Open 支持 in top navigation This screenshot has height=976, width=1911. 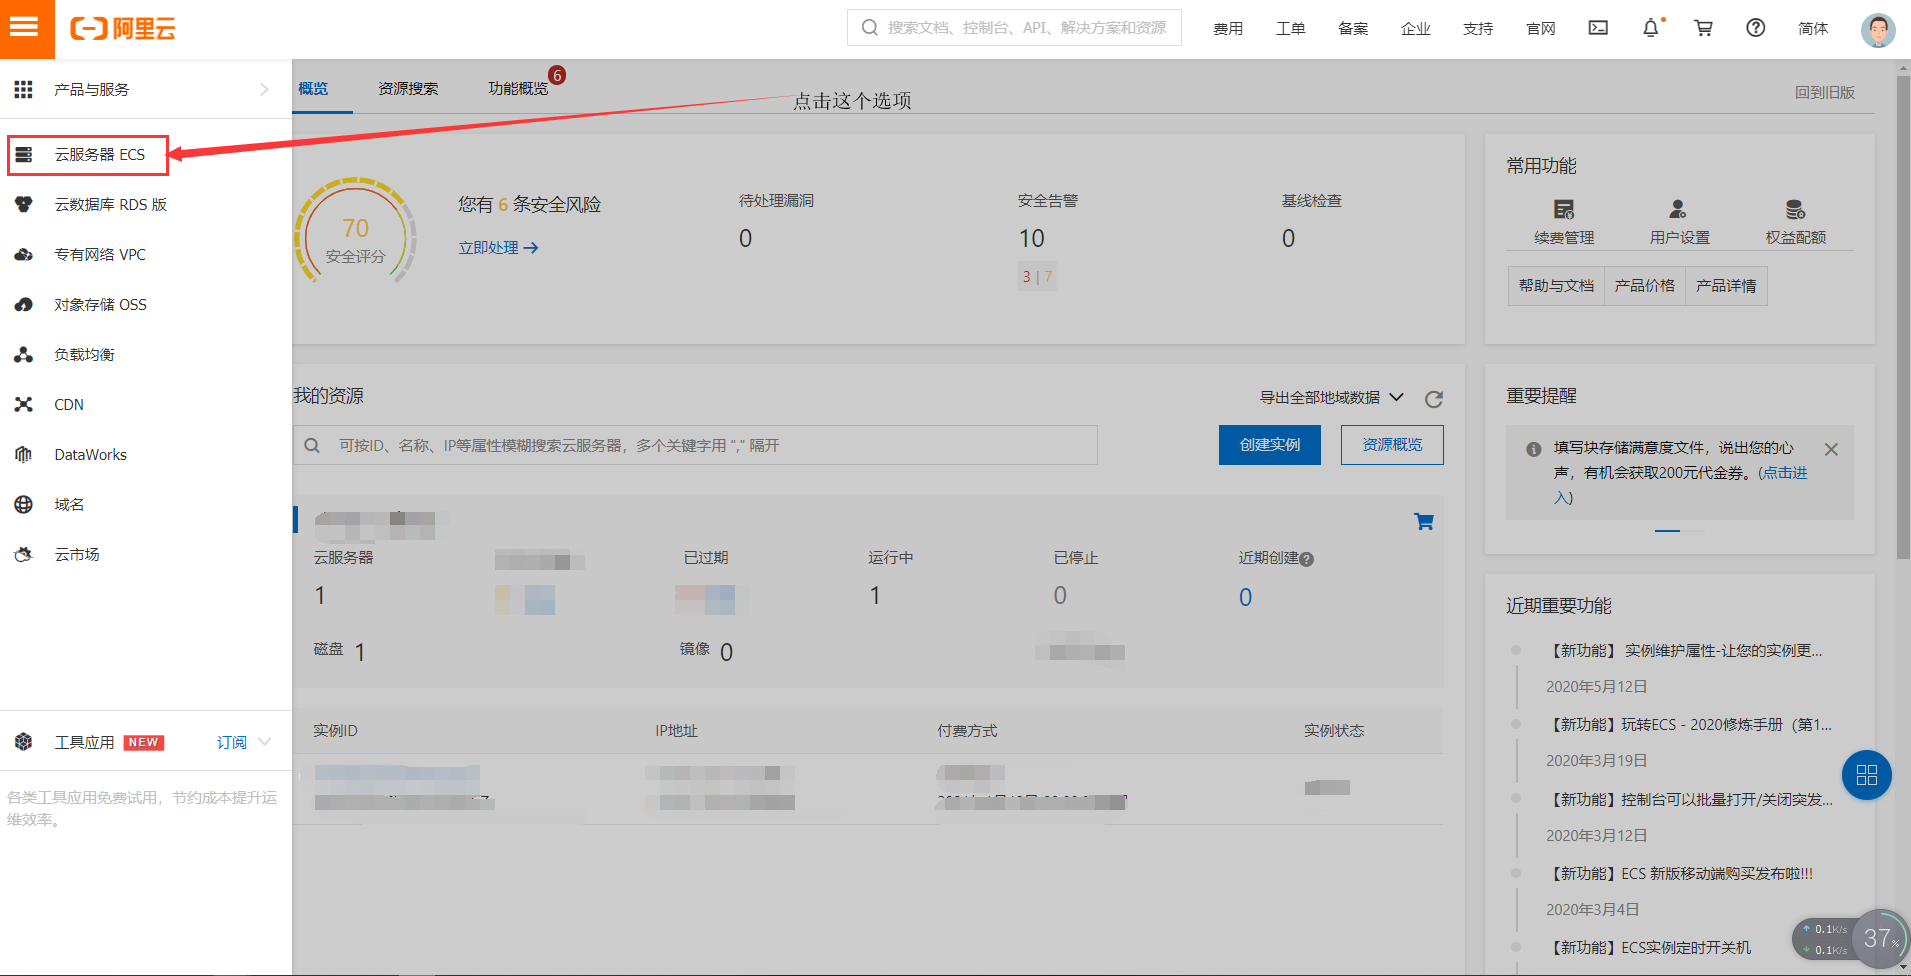coord(1478,28)
